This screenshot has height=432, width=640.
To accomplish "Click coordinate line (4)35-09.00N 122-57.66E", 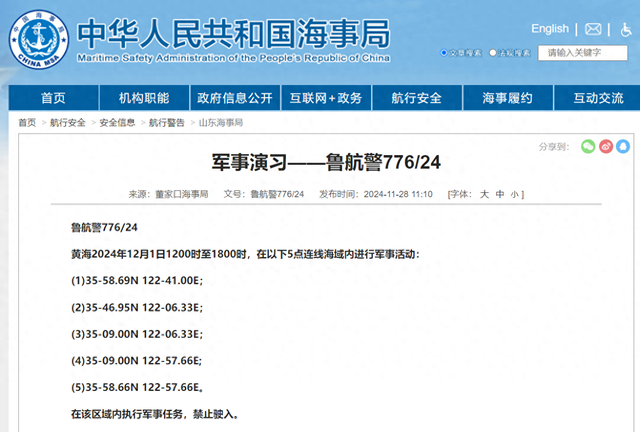I will click(136, 361).
